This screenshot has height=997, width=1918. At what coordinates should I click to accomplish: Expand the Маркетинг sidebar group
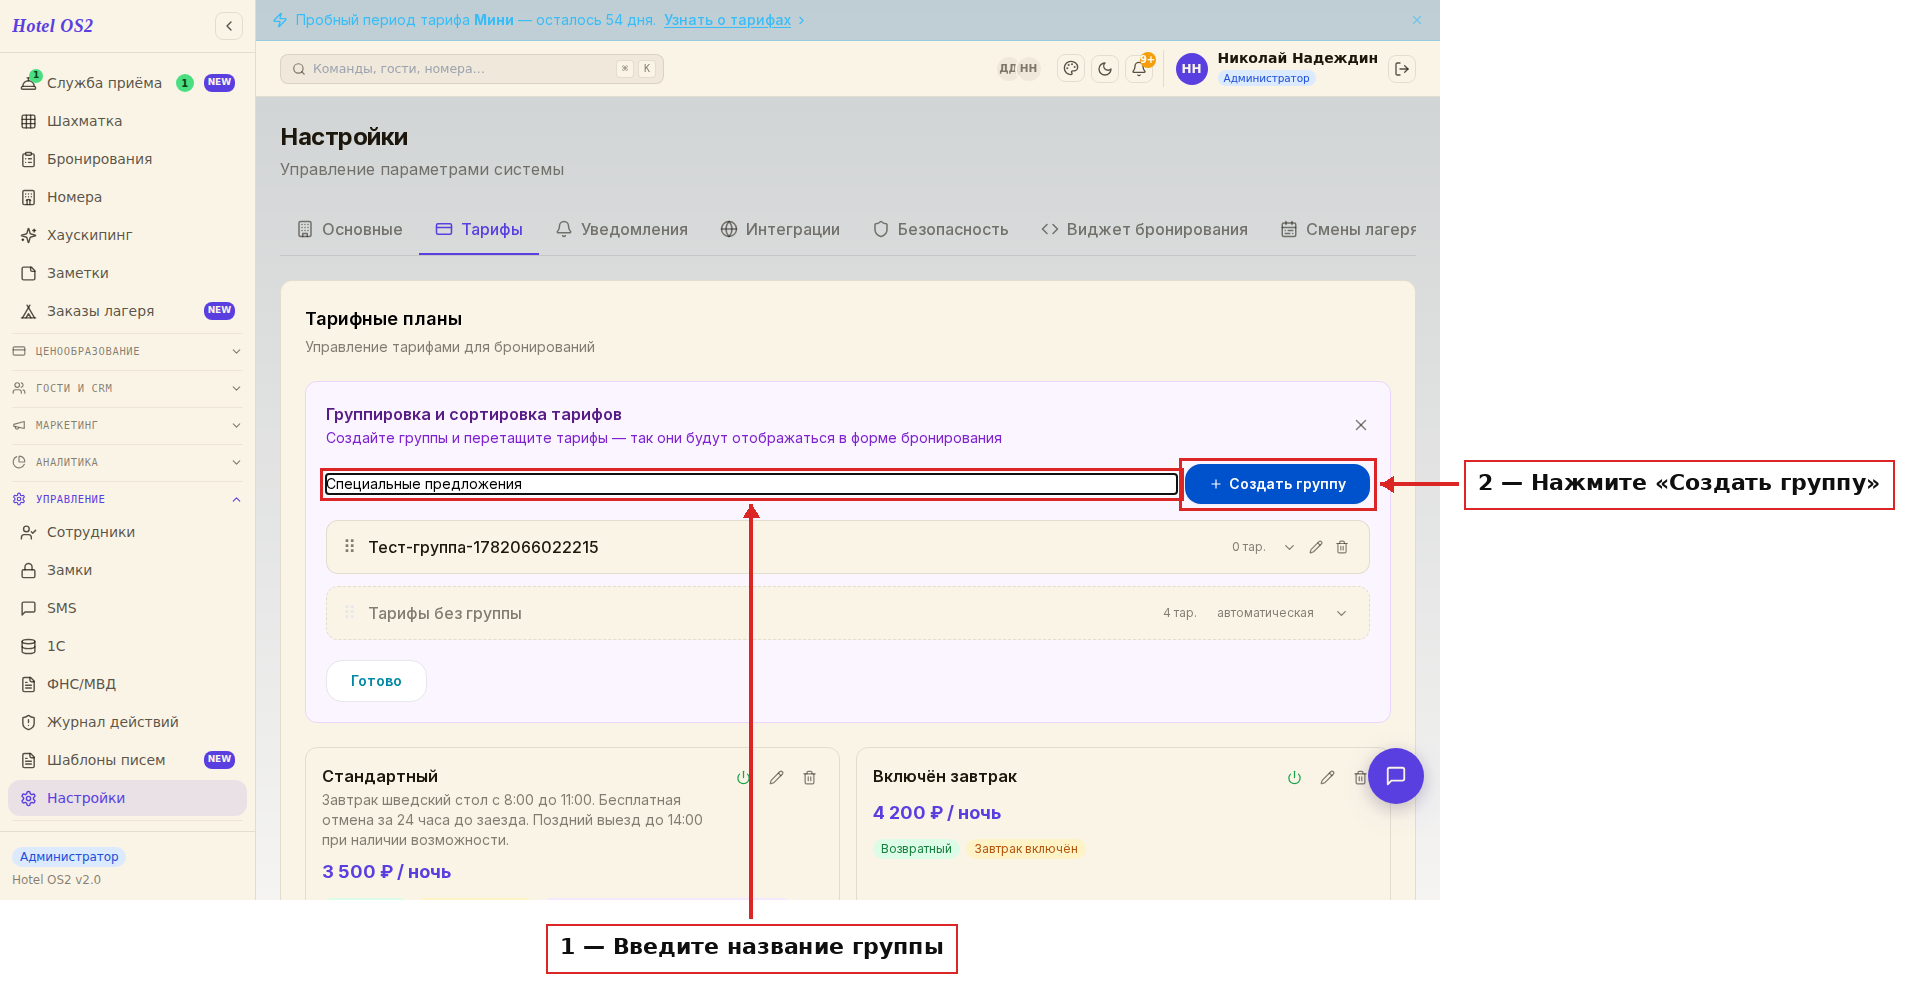(127, 425)
